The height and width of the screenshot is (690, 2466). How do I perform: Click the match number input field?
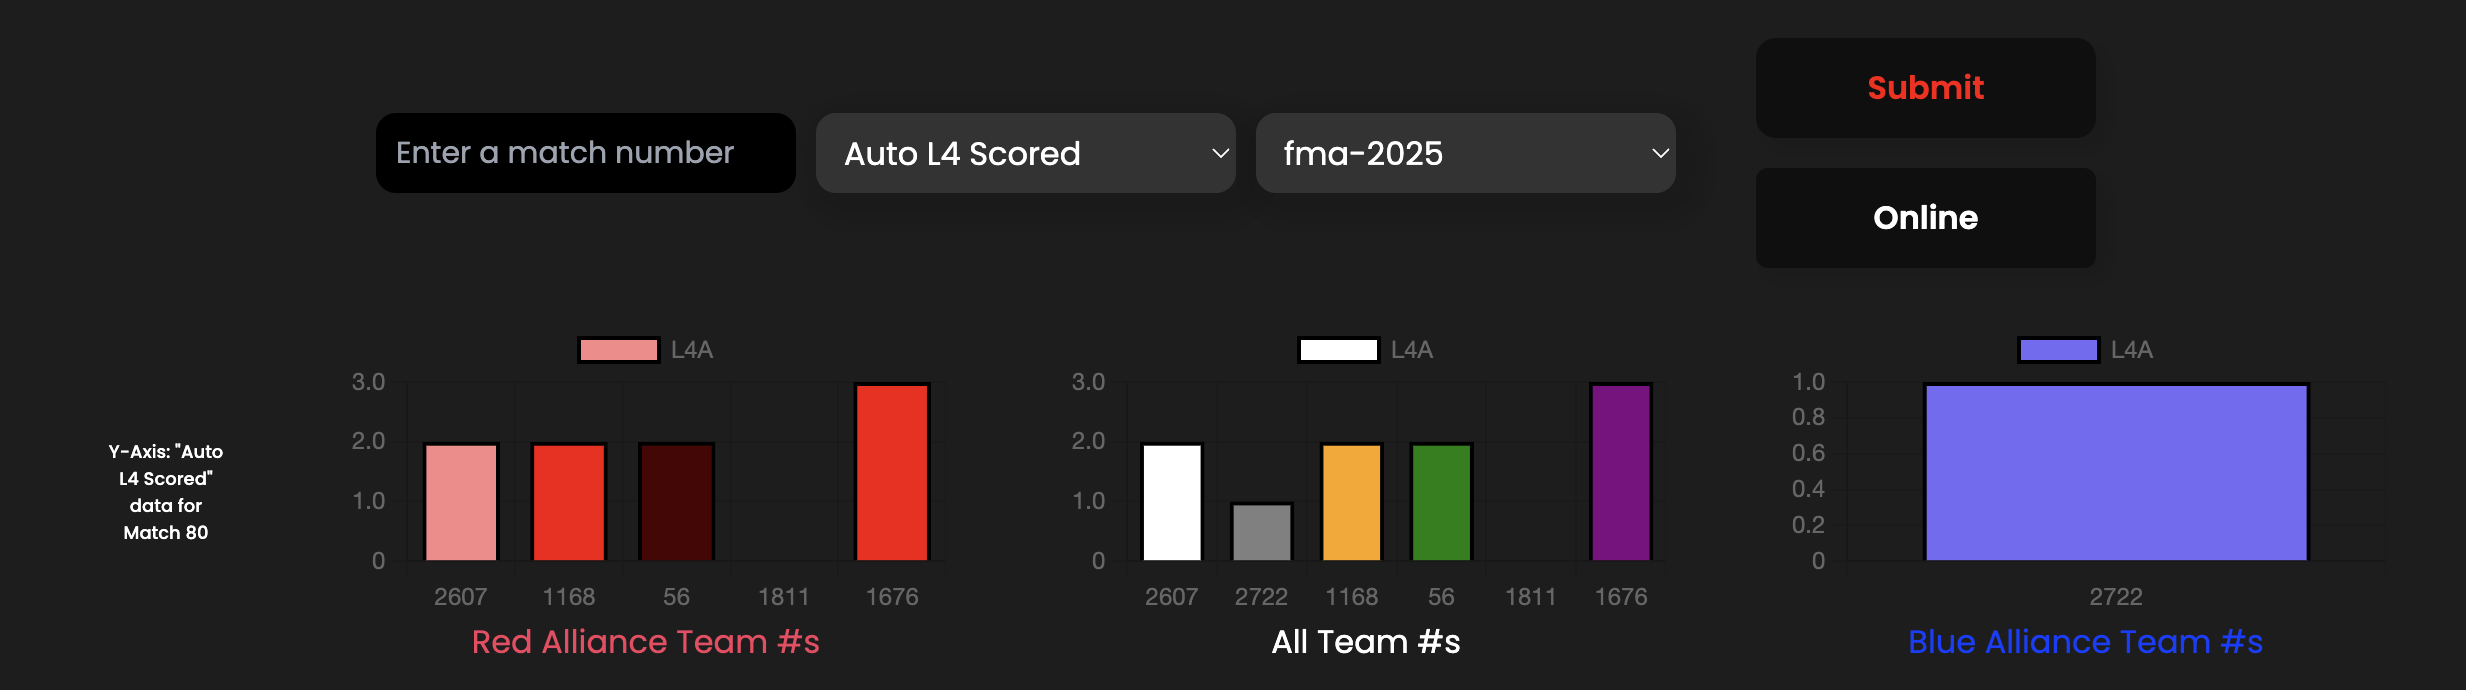point(585,153)
